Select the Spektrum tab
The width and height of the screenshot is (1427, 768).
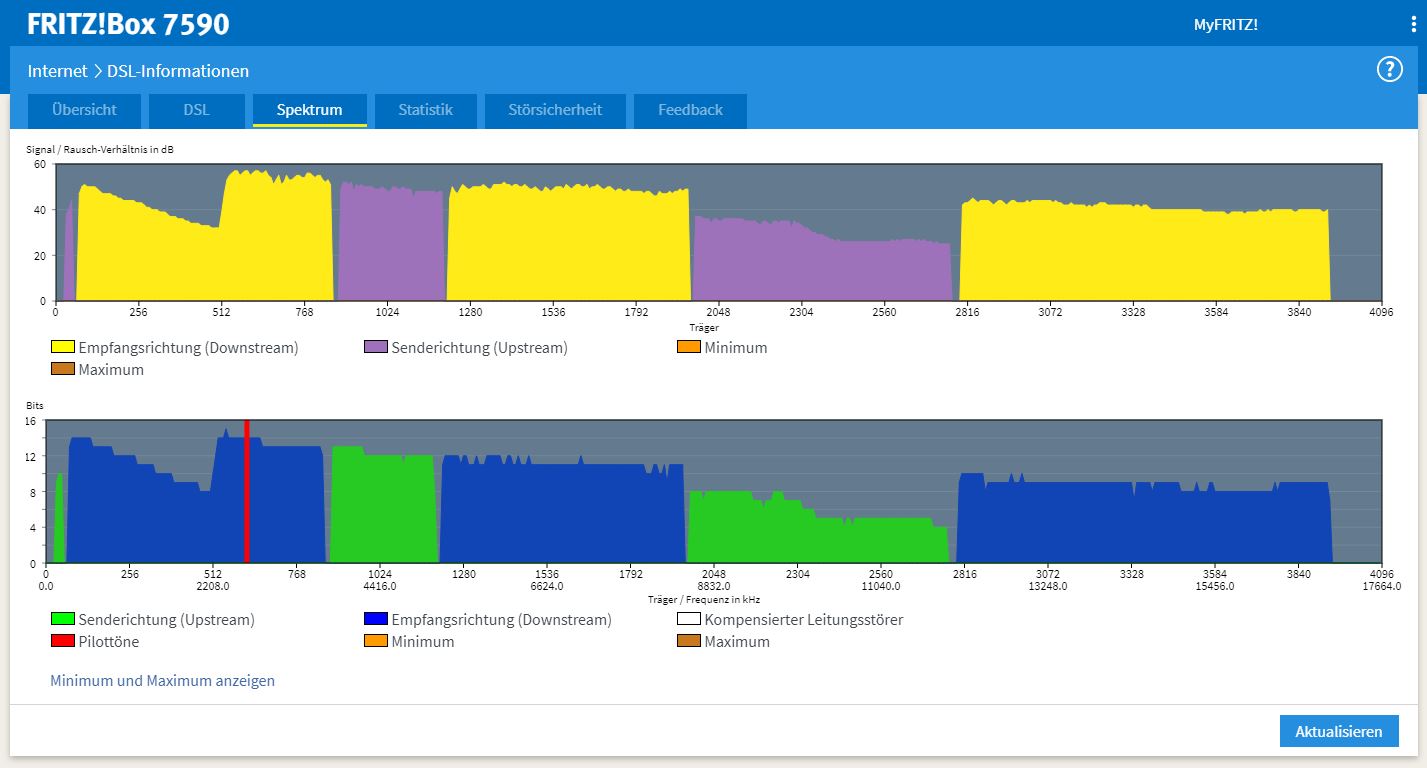[x=310, y=110]
